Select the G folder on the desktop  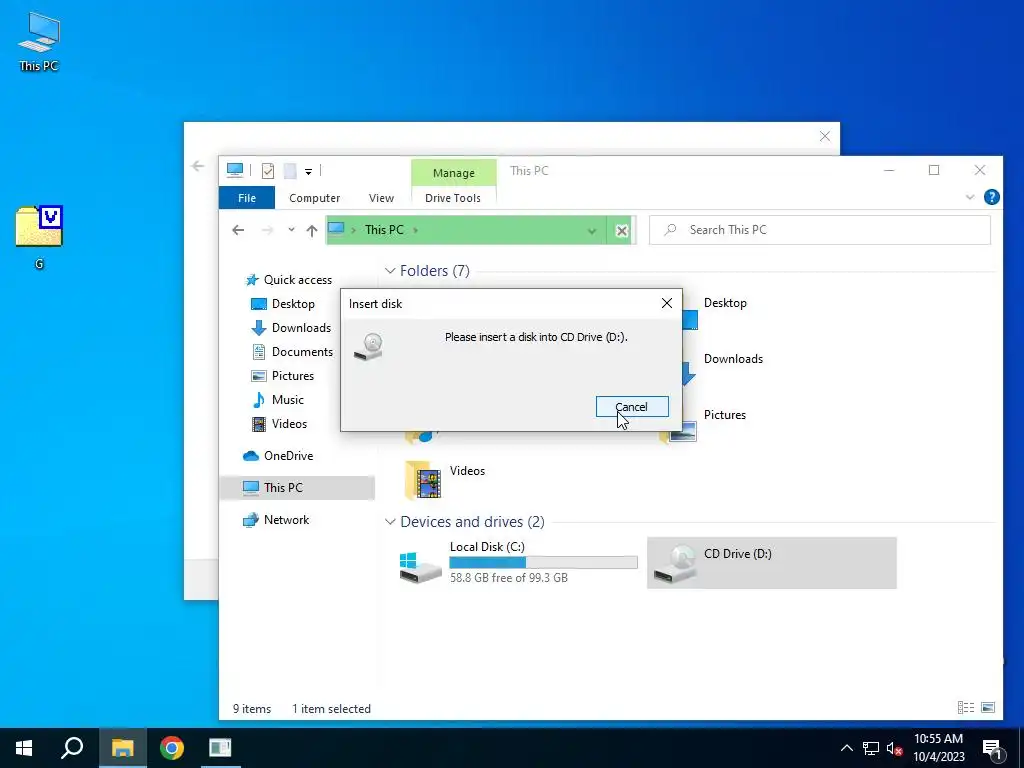[x=39, y=237]
